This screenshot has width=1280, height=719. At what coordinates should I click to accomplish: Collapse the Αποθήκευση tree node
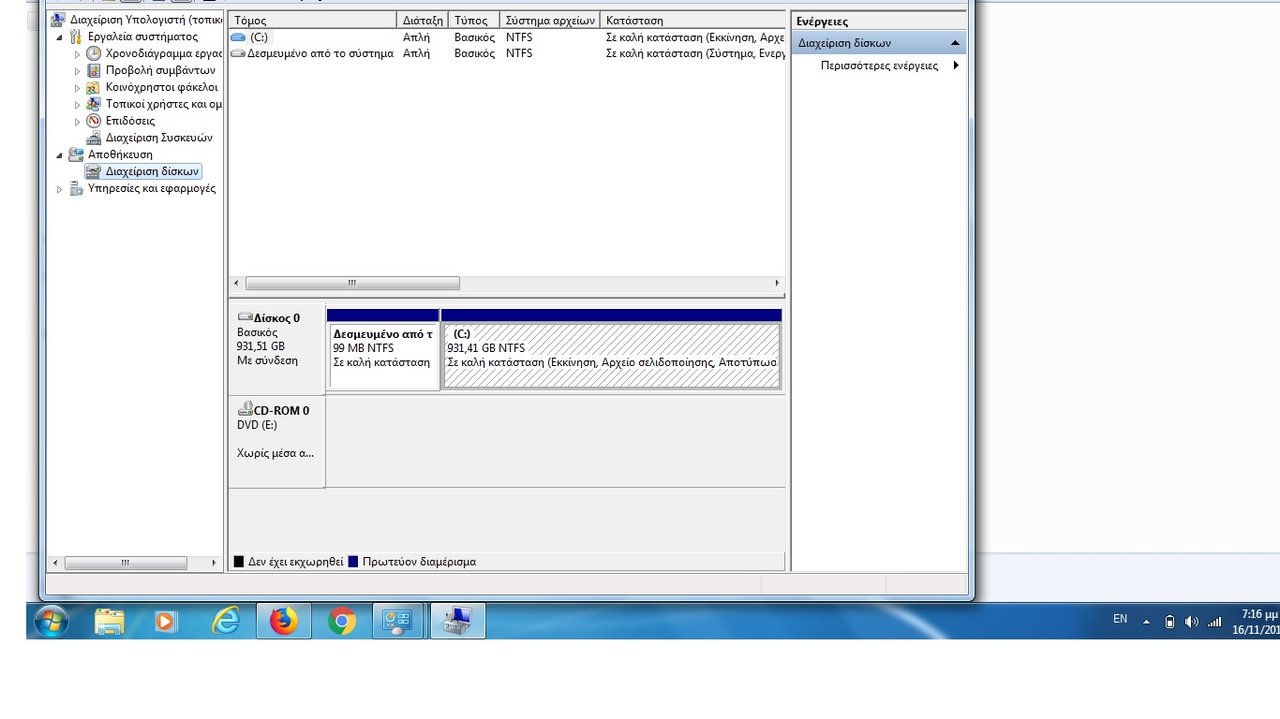point(60,155)
